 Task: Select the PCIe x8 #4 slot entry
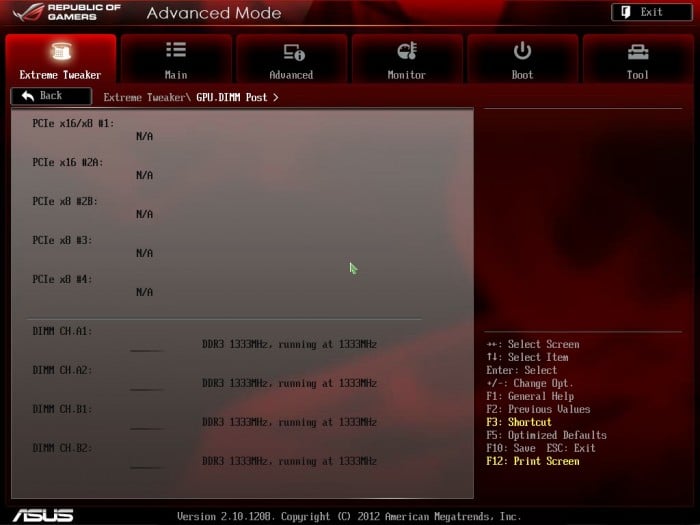point(62,279)
